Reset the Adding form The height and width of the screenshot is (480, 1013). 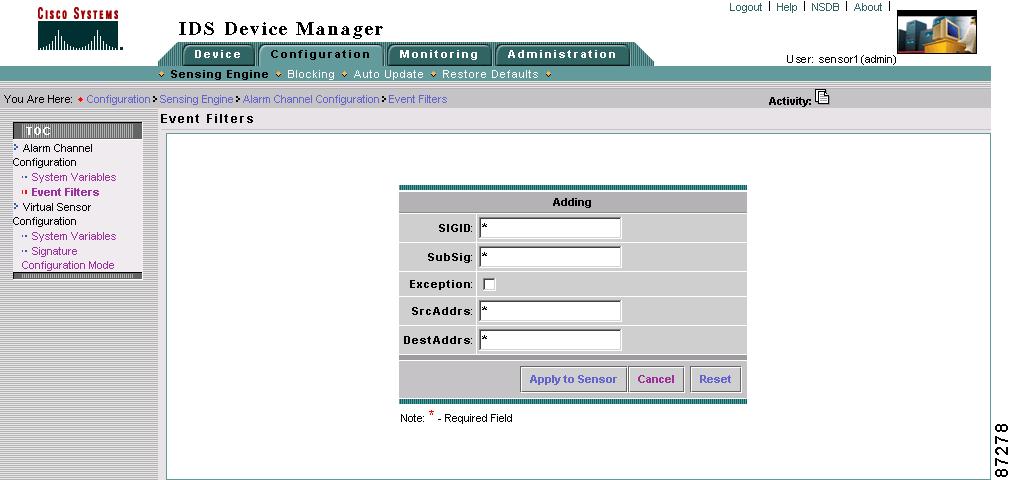point(715,379)
